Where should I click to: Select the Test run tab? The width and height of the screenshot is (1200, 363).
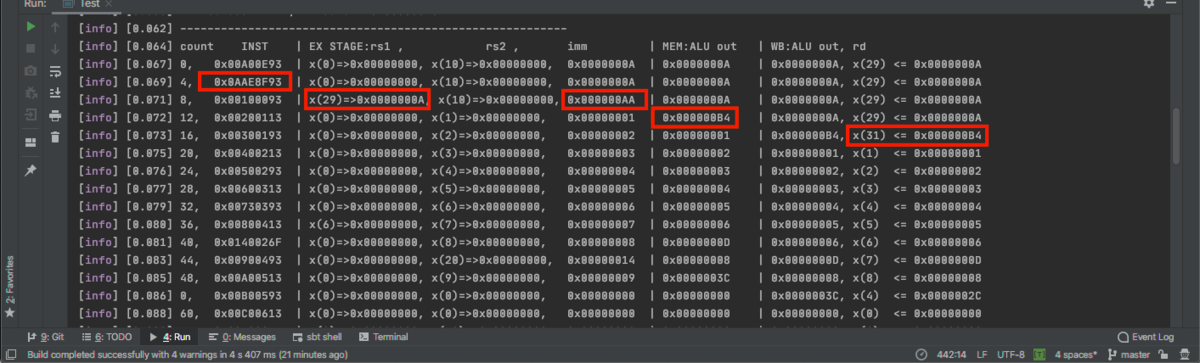pos(89,4)
